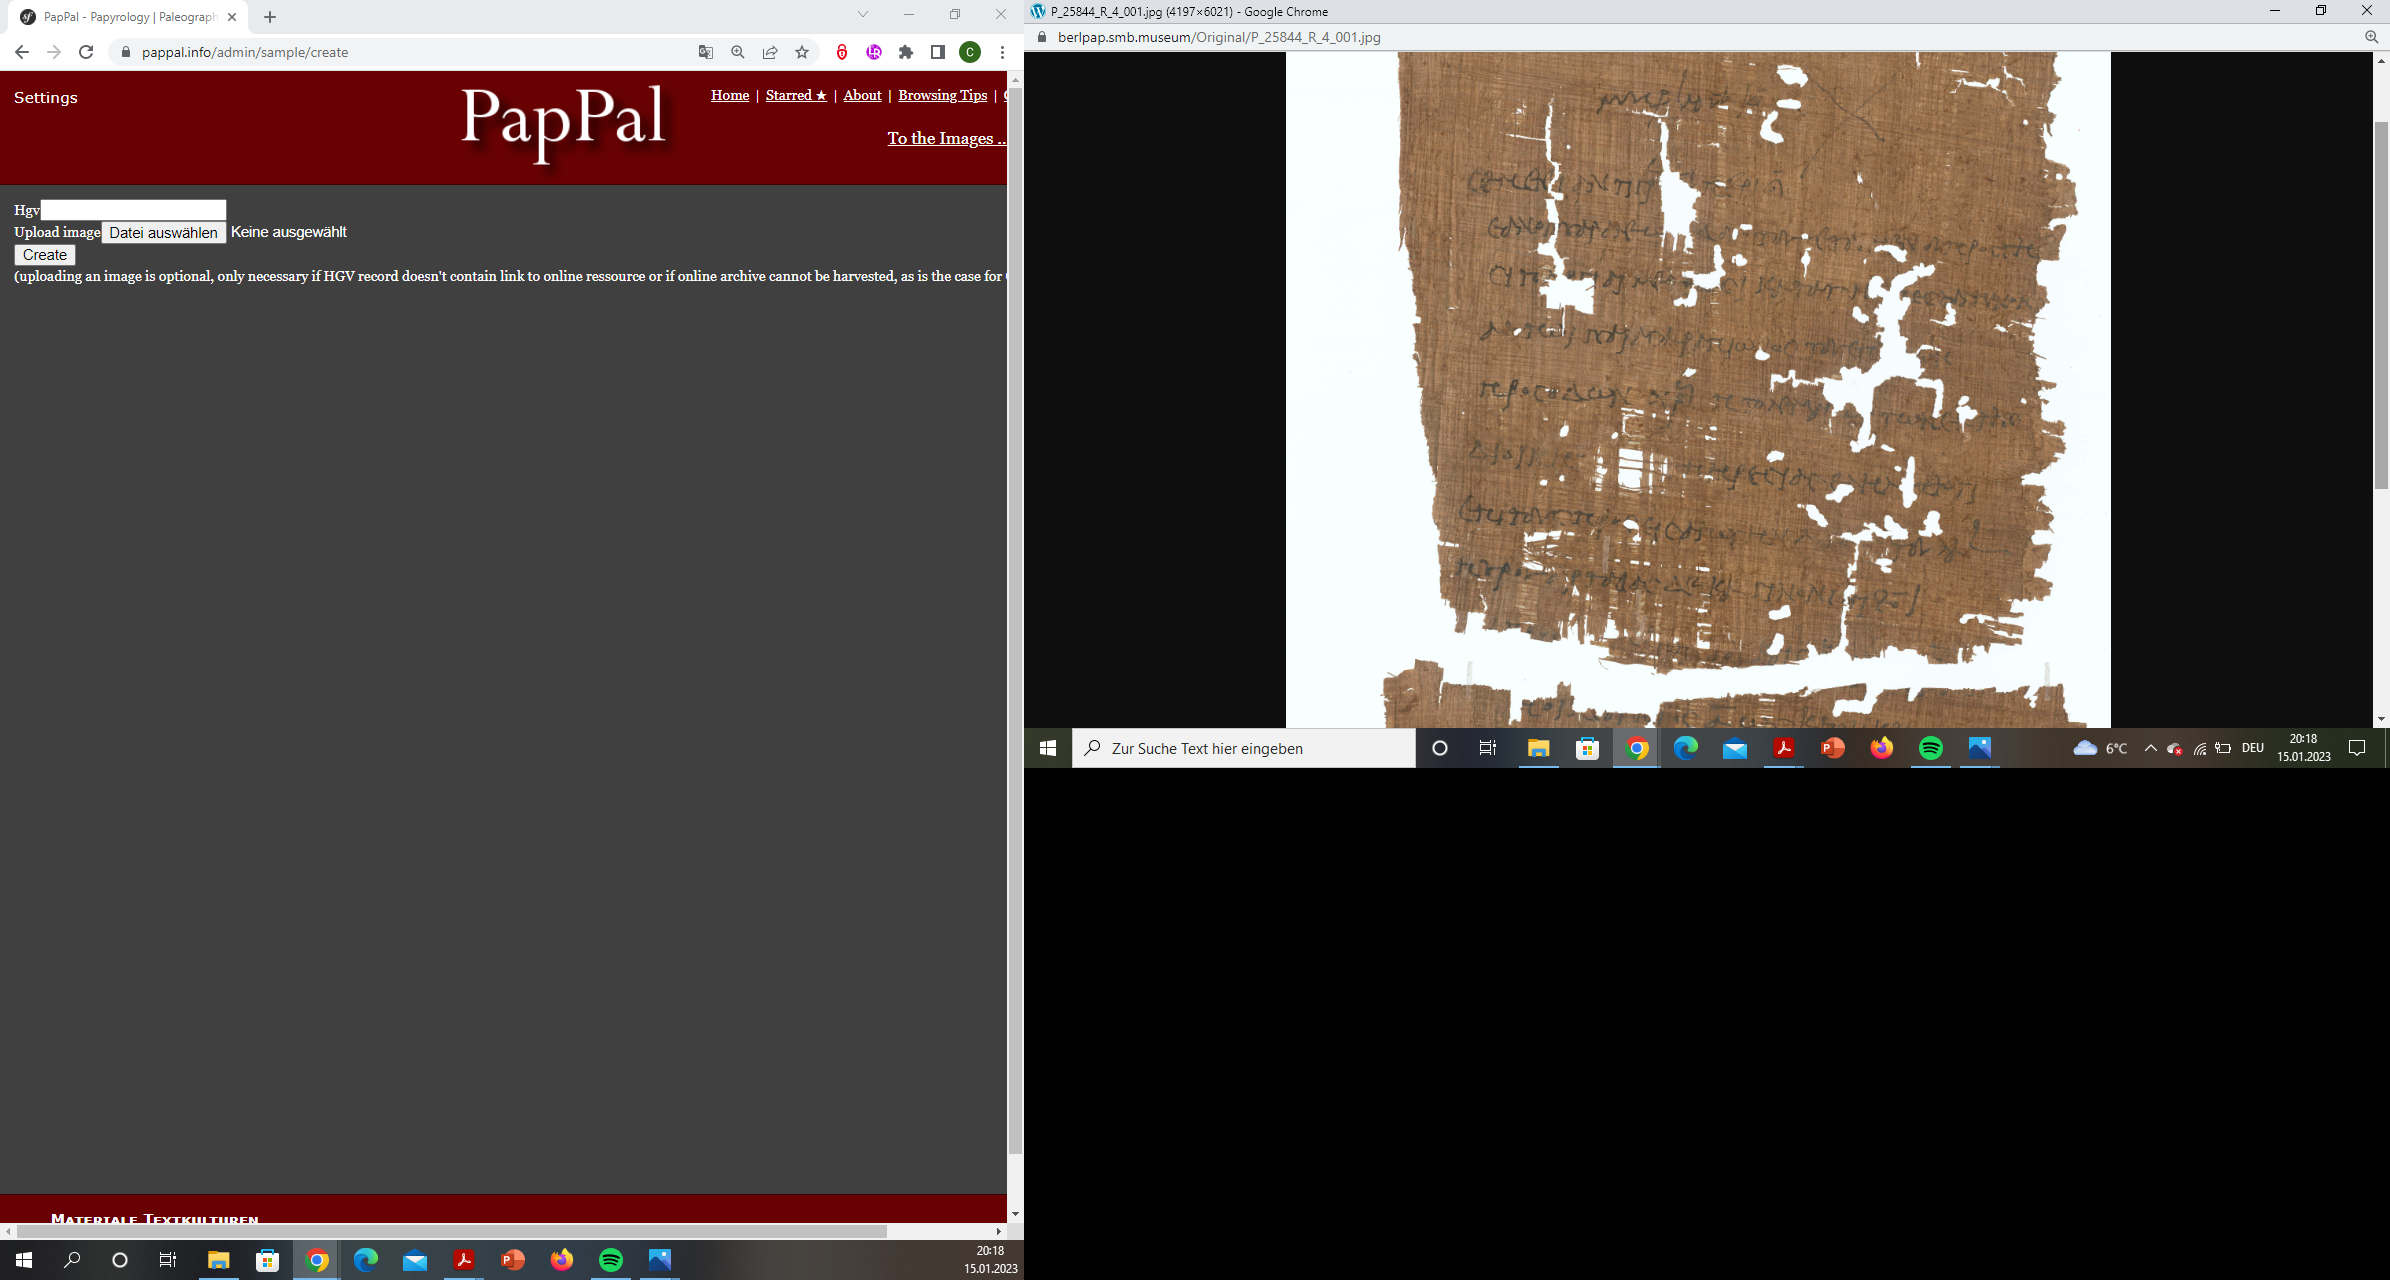Screen dimensions: 2390x1280
Task: Open the 6°C weather widget
Action: click(x=2100, y=748)
